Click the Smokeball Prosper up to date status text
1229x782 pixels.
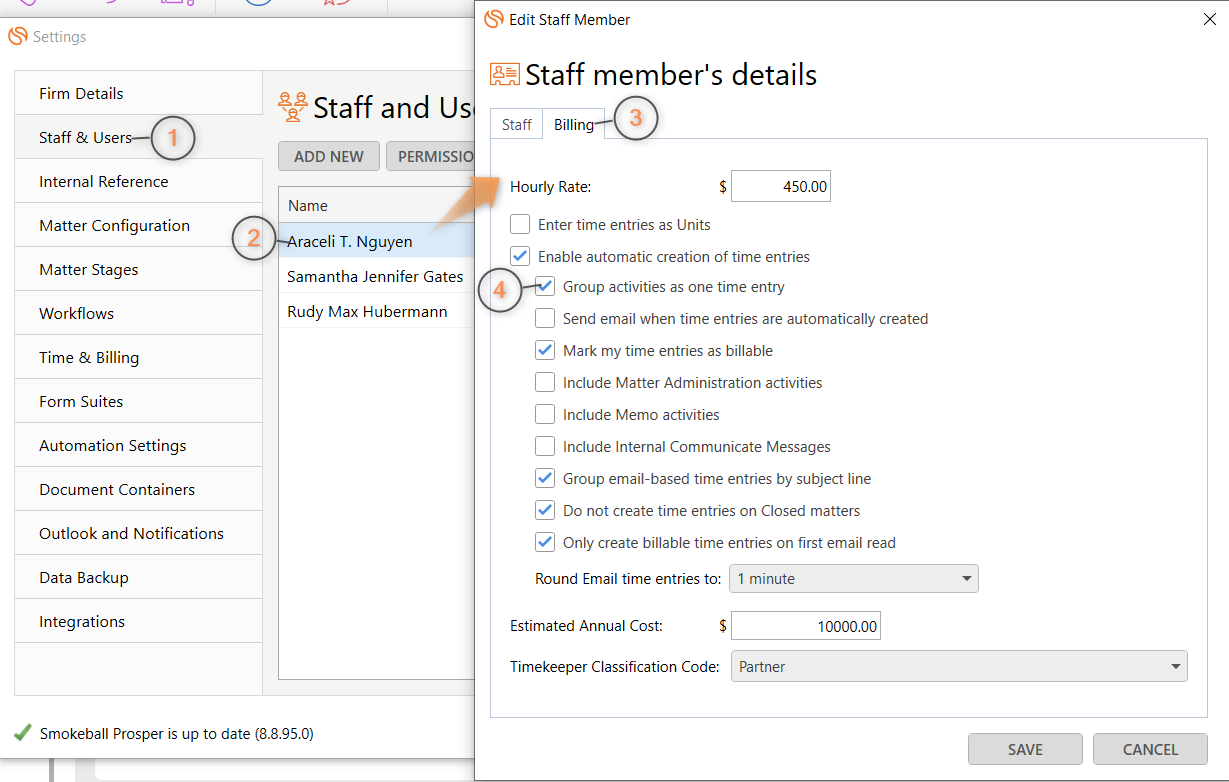176,734
